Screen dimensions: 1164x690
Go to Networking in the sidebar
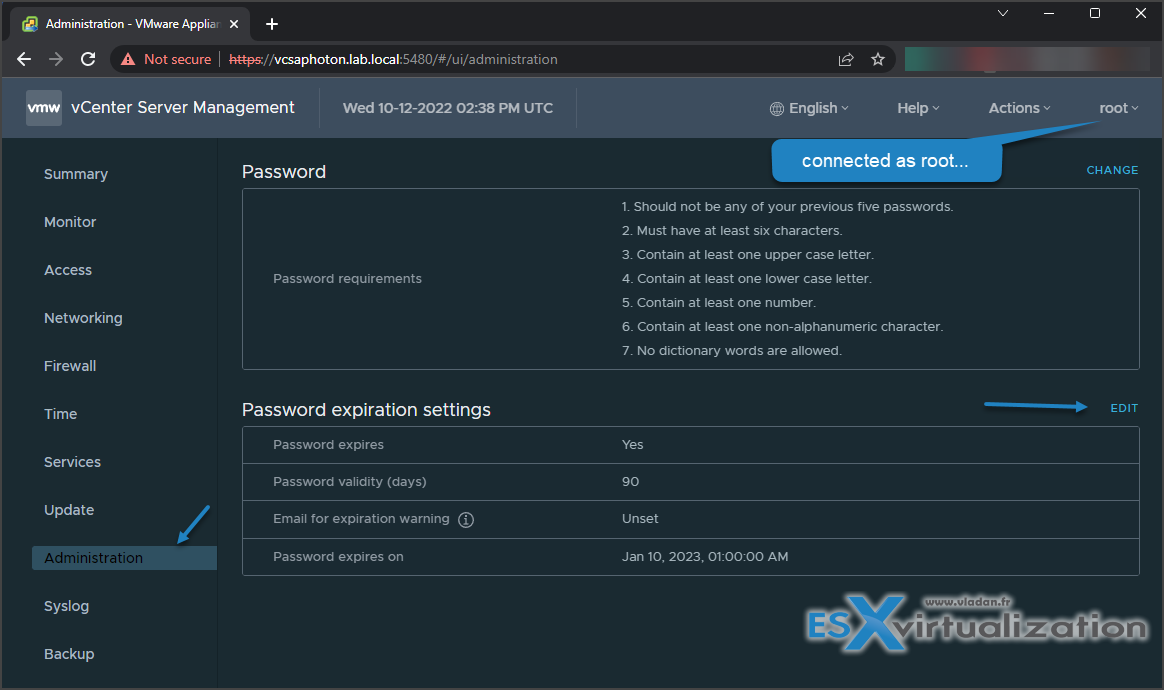pos(83,318)
